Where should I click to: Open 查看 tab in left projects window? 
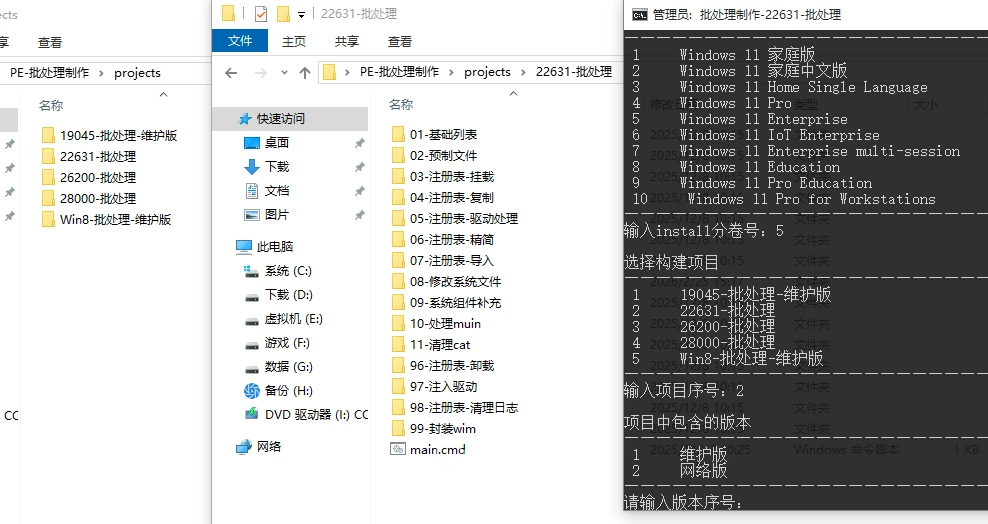[49, 42]
